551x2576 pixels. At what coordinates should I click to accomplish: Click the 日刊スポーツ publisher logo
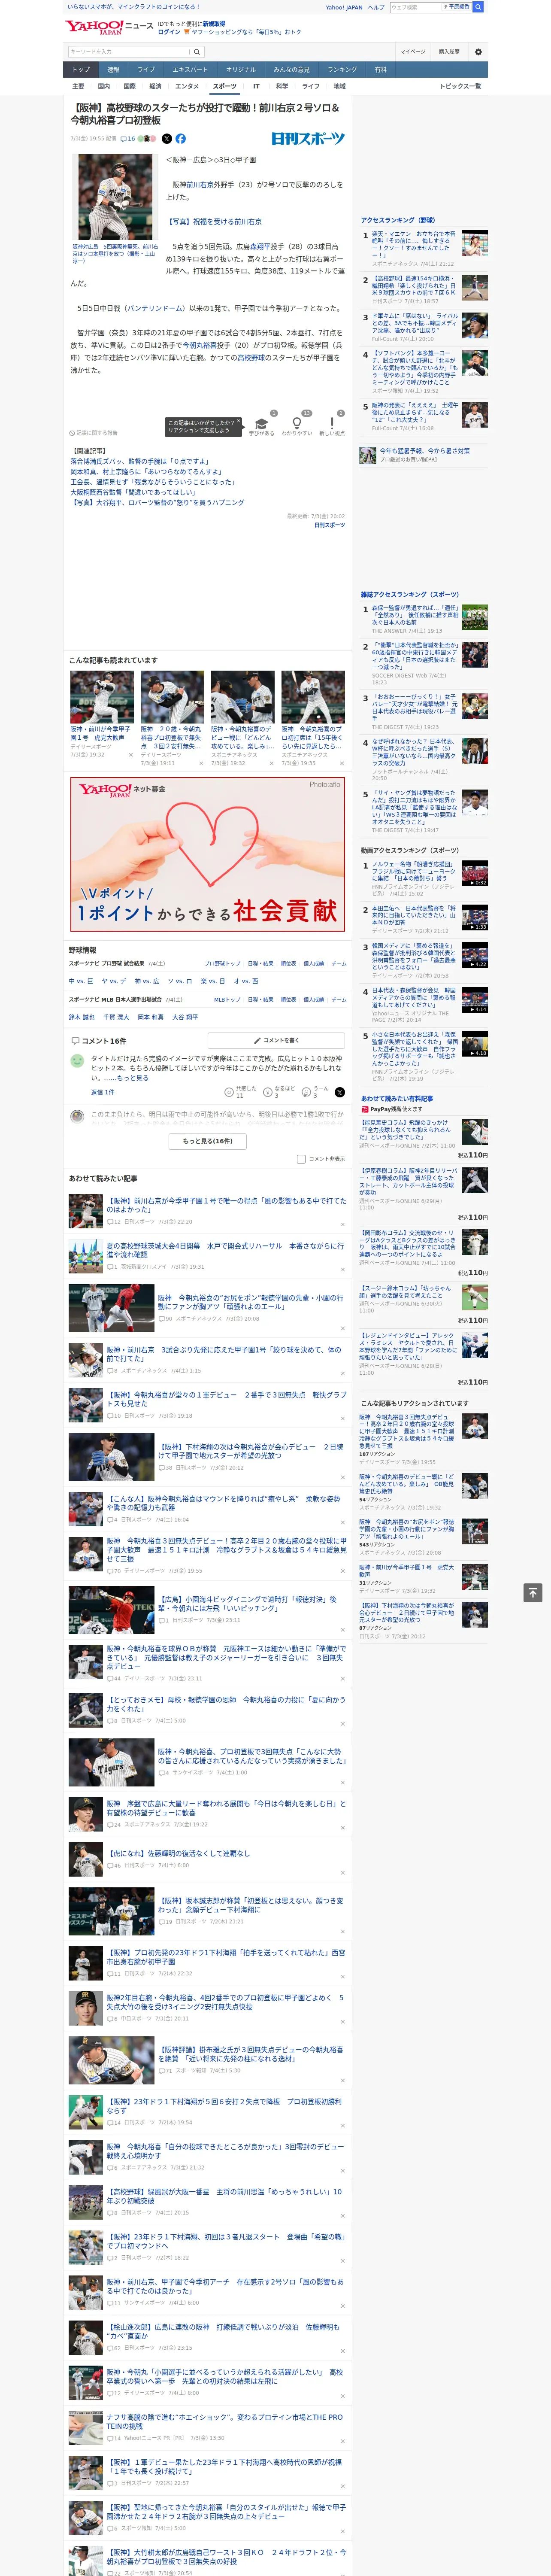(x=308, y=139)
